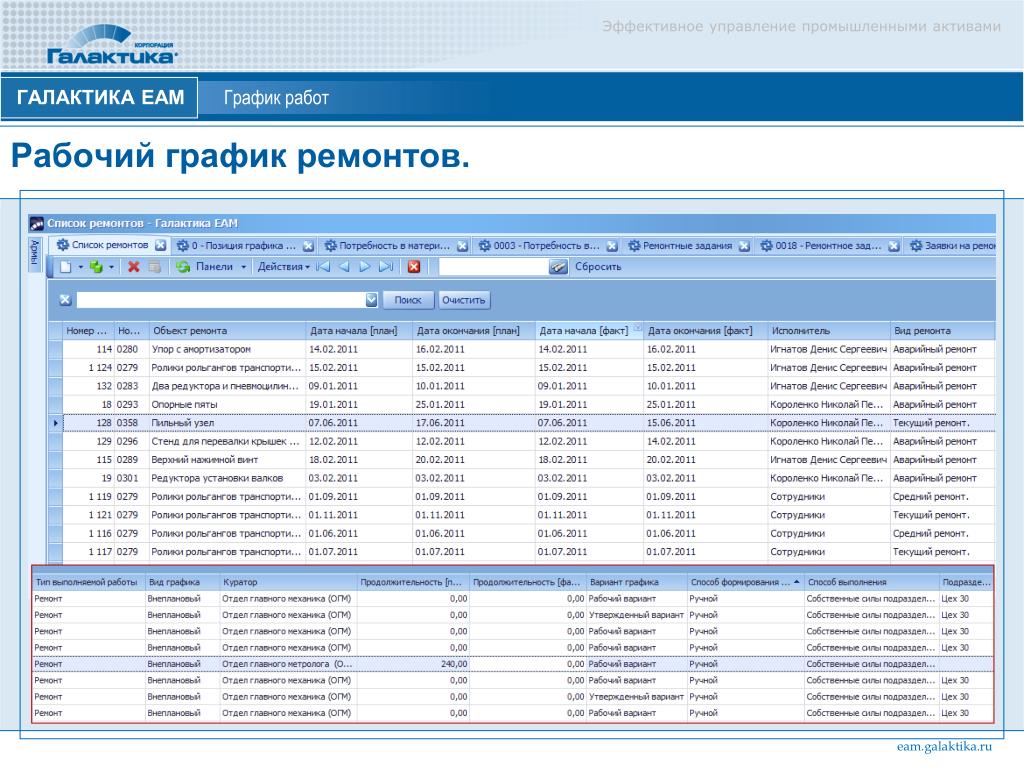Viewport: 1024px width, 768px height.
Task: Open the search box dropdown arrow
Action: (x=372, y=300)
